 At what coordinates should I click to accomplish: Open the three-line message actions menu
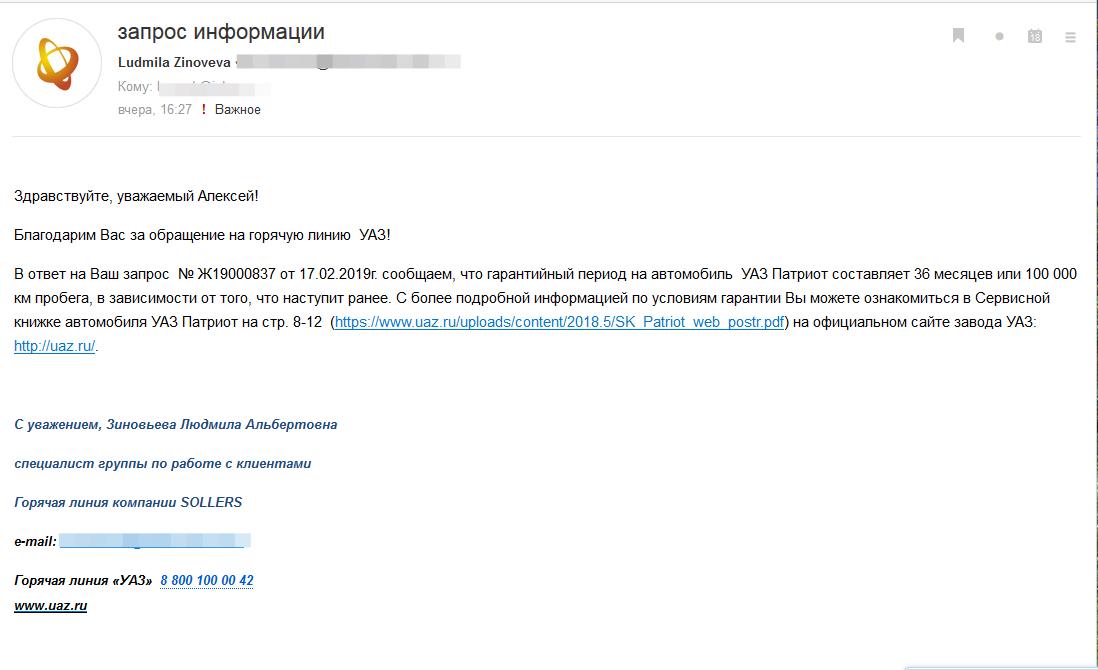pos(1070,37)
